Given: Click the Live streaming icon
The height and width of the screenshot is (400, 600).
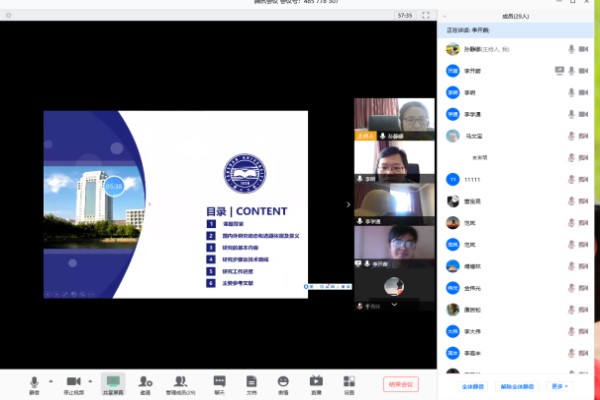Looking at the screenshot, I should click(316, 384).
